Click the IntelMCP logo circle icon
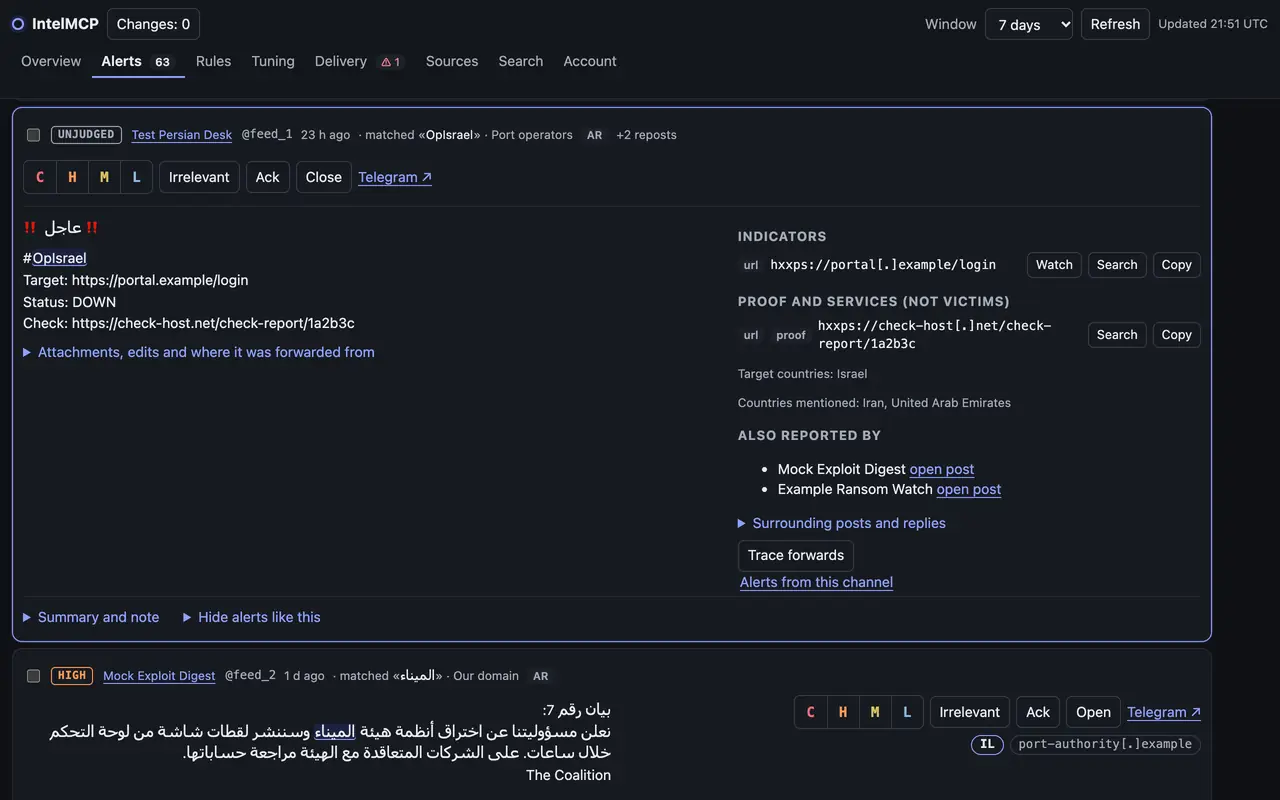 click(18, 24)
